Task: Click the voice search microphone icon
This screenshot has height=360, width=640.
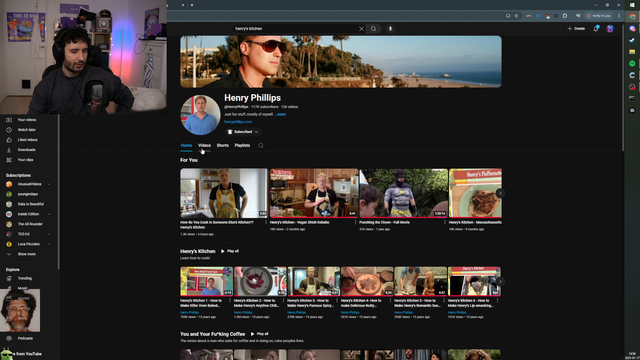Action: point(390,29)
